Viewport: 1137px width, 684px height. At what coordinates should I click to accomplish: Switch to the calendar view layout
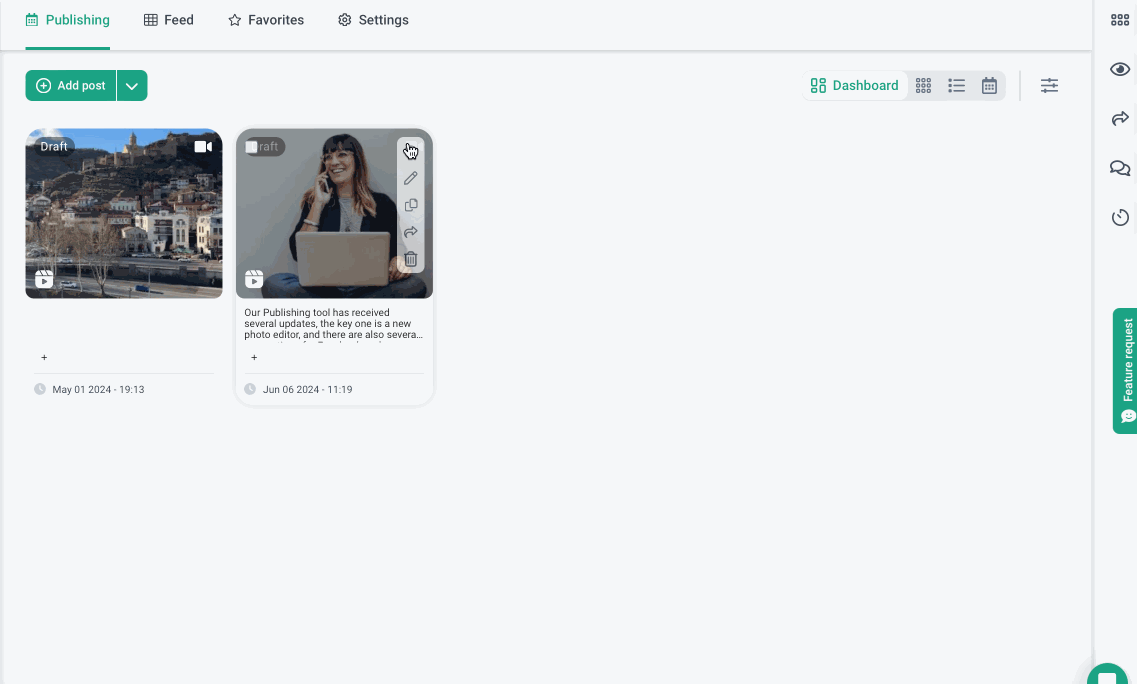[989, 86]
